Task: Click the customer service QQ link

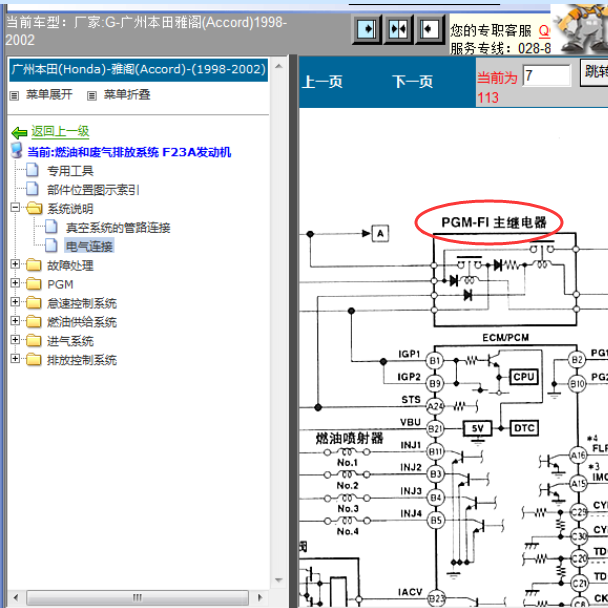Action: [x=544, y=31]
